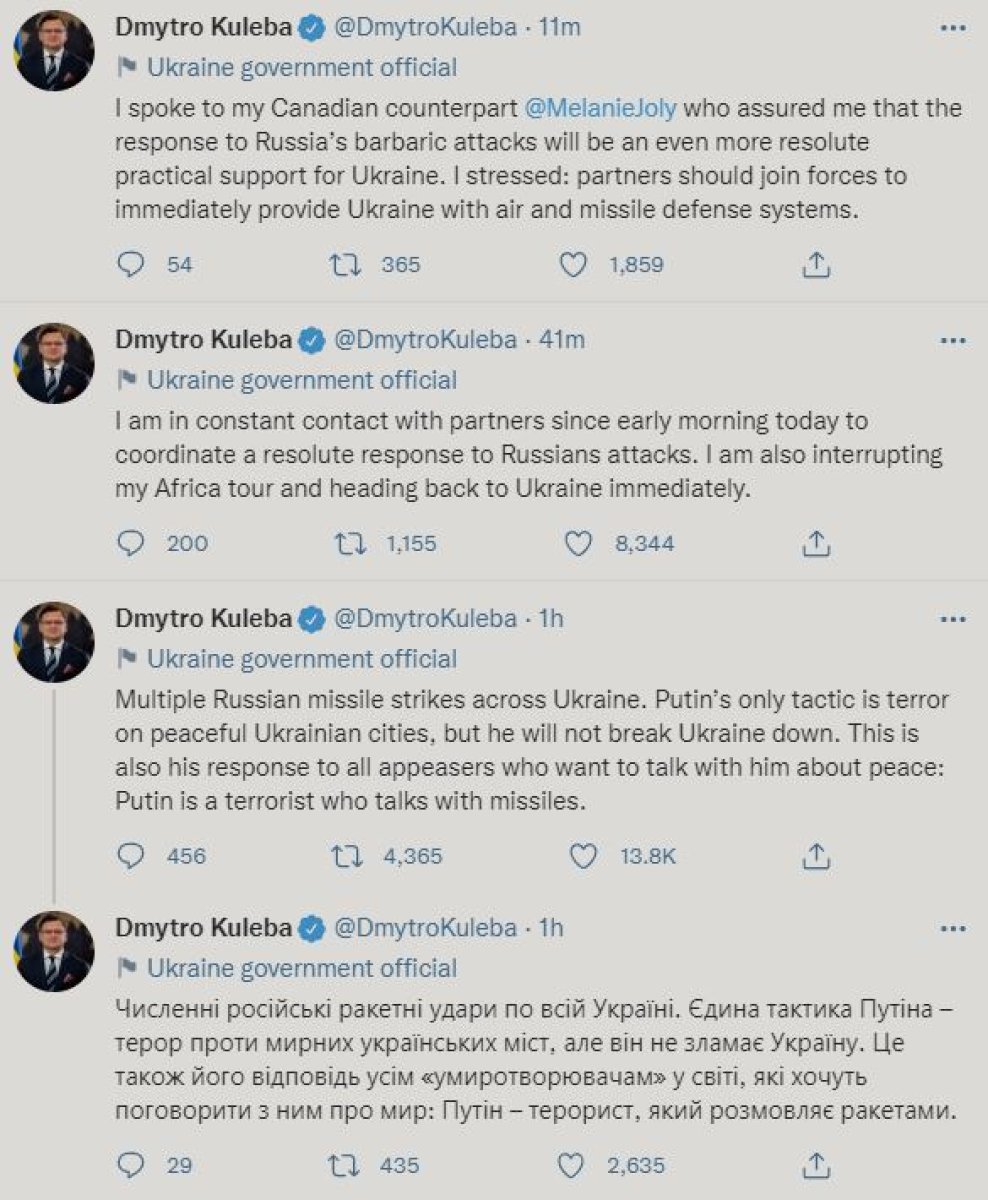
Task: Open more options on the 11m tweet
Action: point(952,29)
